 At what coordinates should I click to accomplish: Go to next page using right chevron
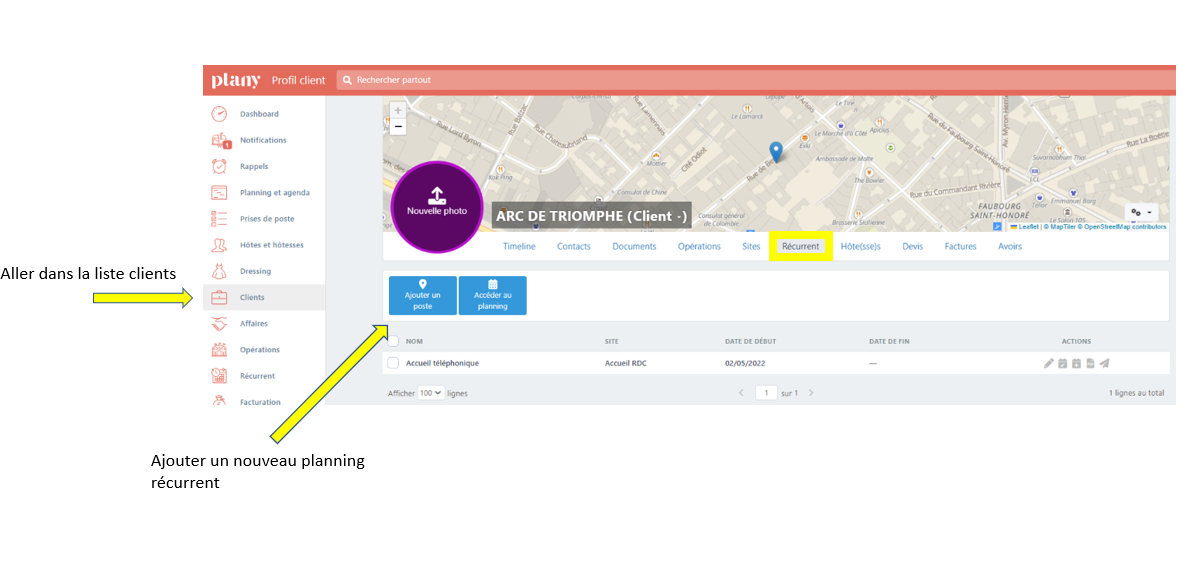[811, 393]
